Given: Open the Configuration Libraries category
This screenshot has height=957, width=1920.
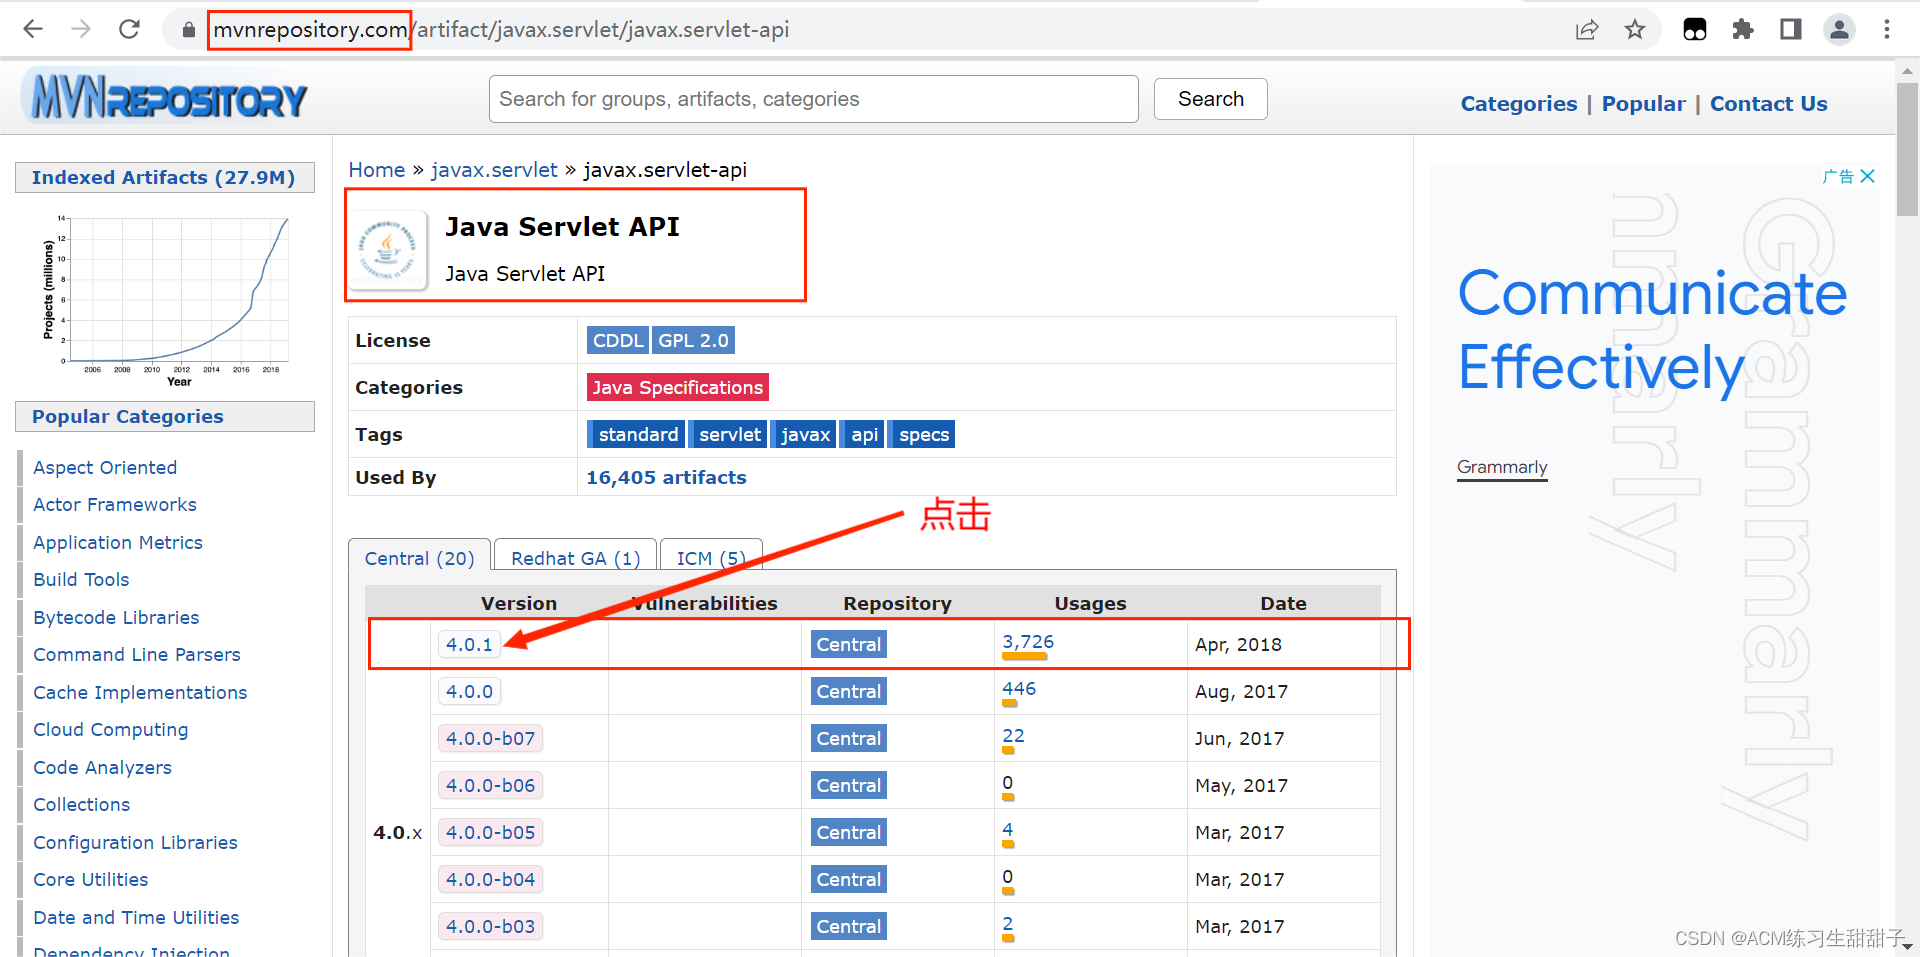Looking at the screenshot, I should pyautogui.click(x=135, y=842).
